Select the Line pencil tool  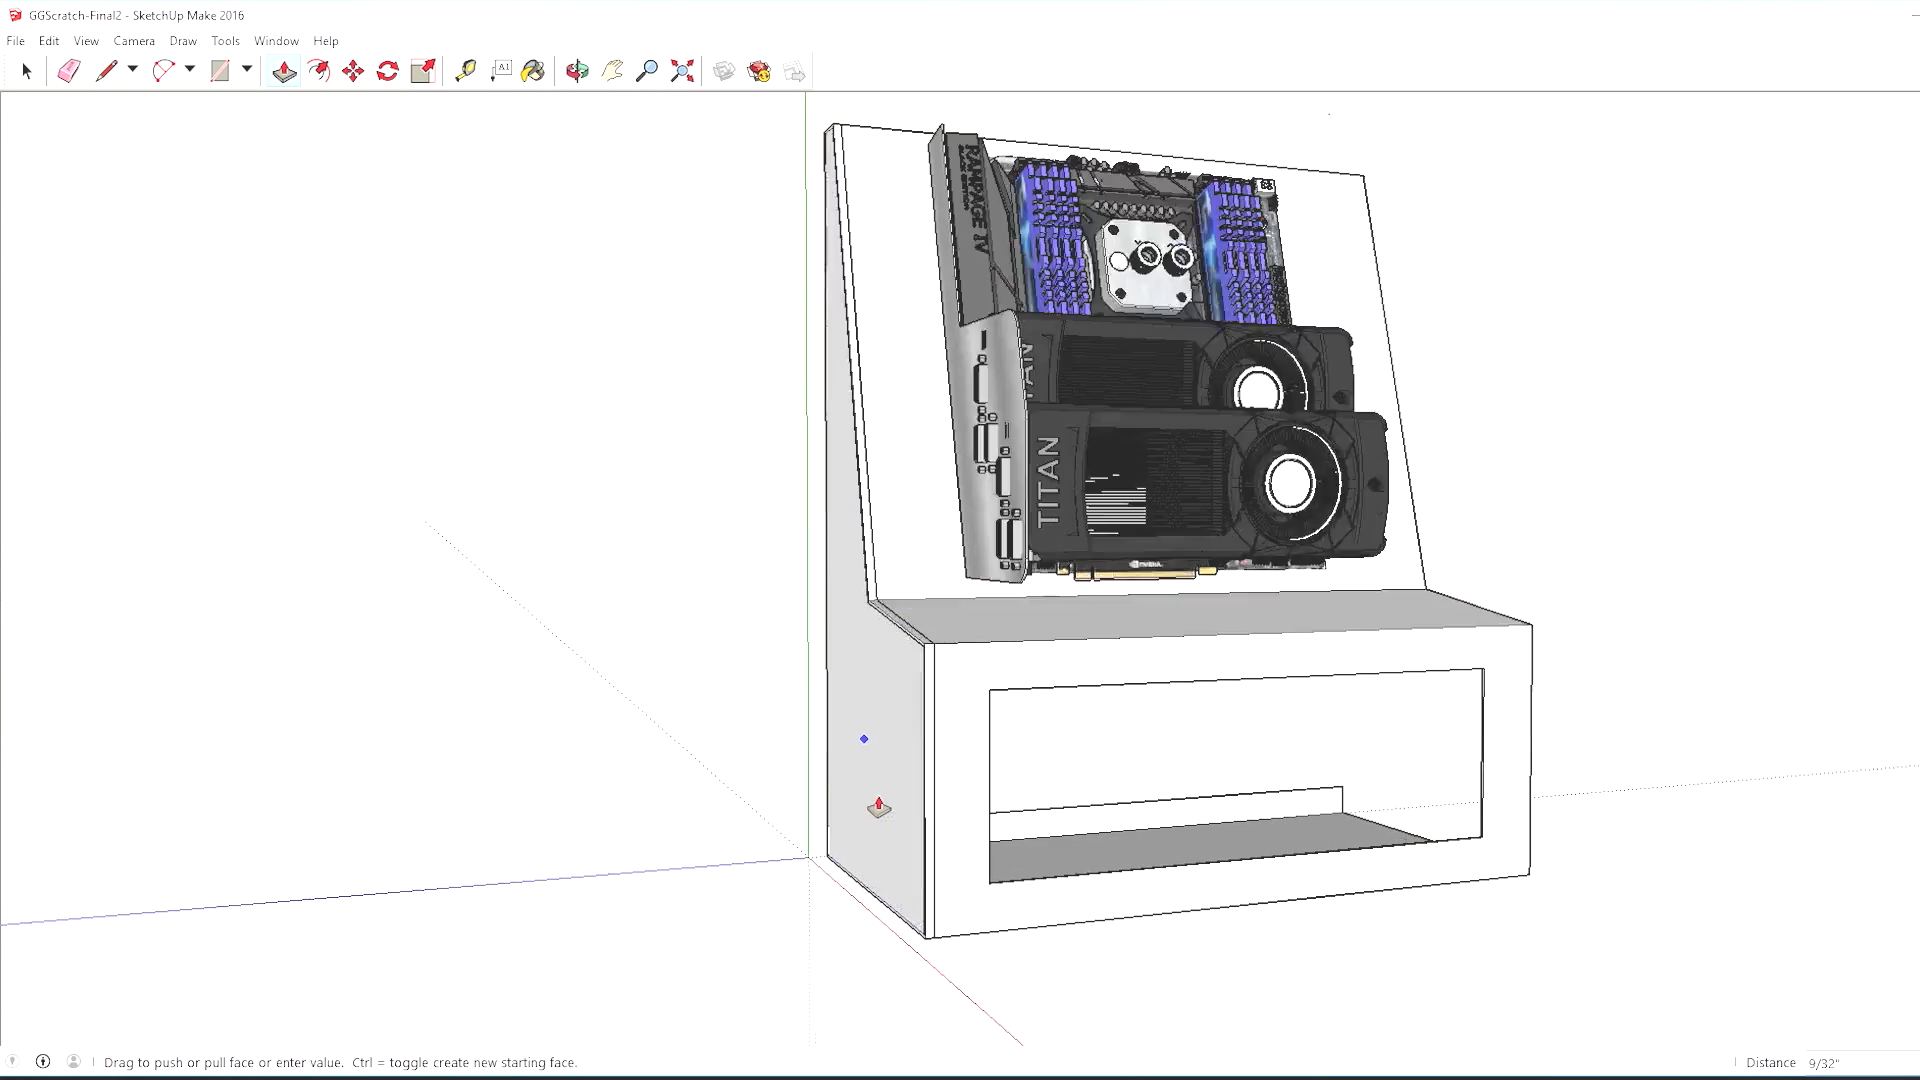pyautogui.click(x=106, y=71)
